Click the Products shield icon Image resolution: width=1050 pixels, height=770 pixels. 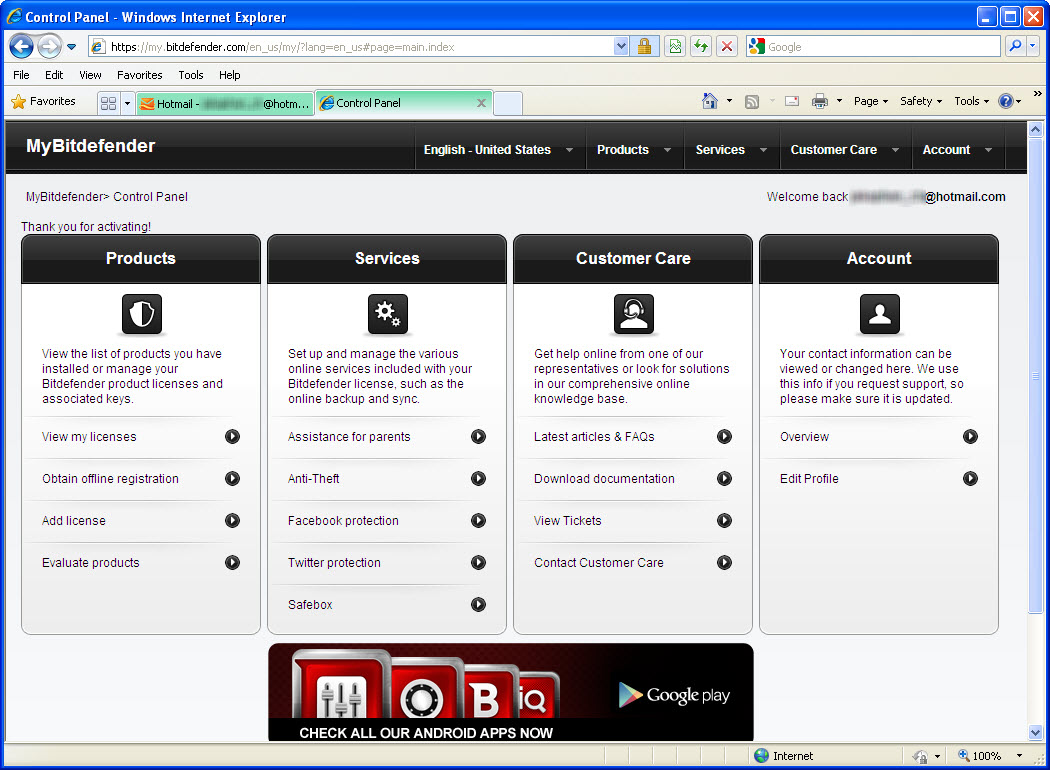click(x=141, y=314)
